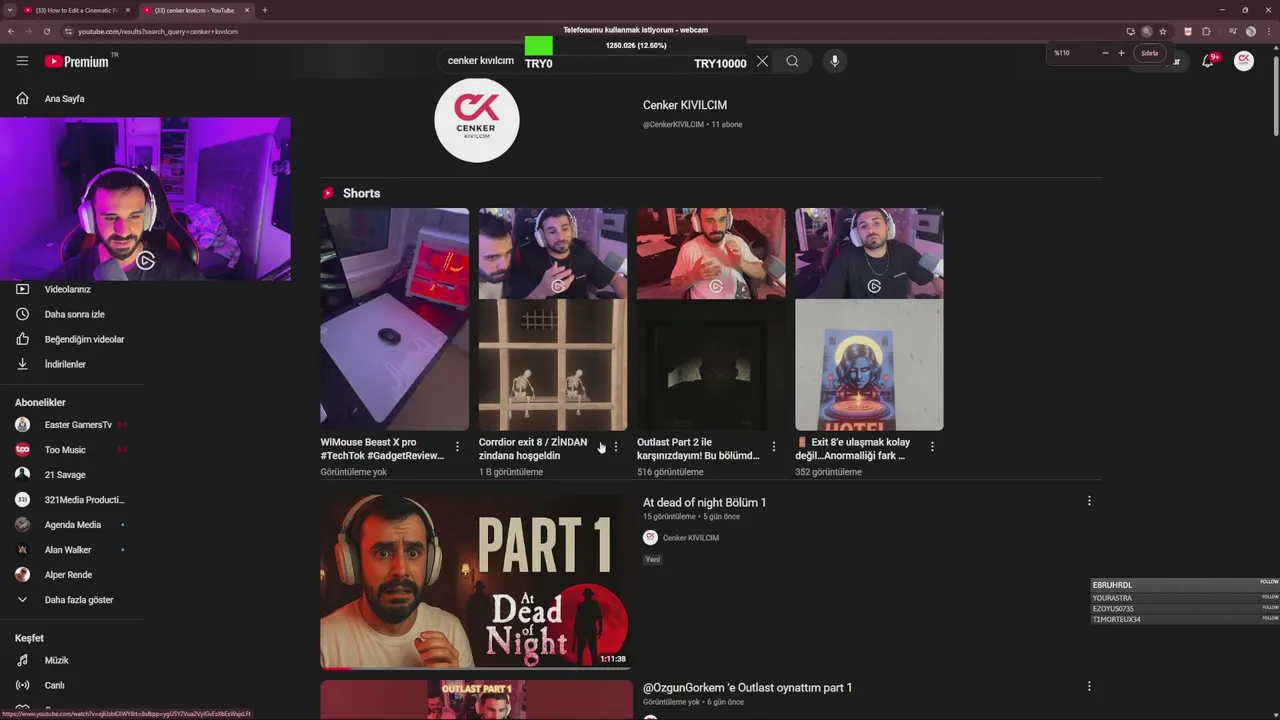Open browser extensions puzzle icon

(1206, 31)
